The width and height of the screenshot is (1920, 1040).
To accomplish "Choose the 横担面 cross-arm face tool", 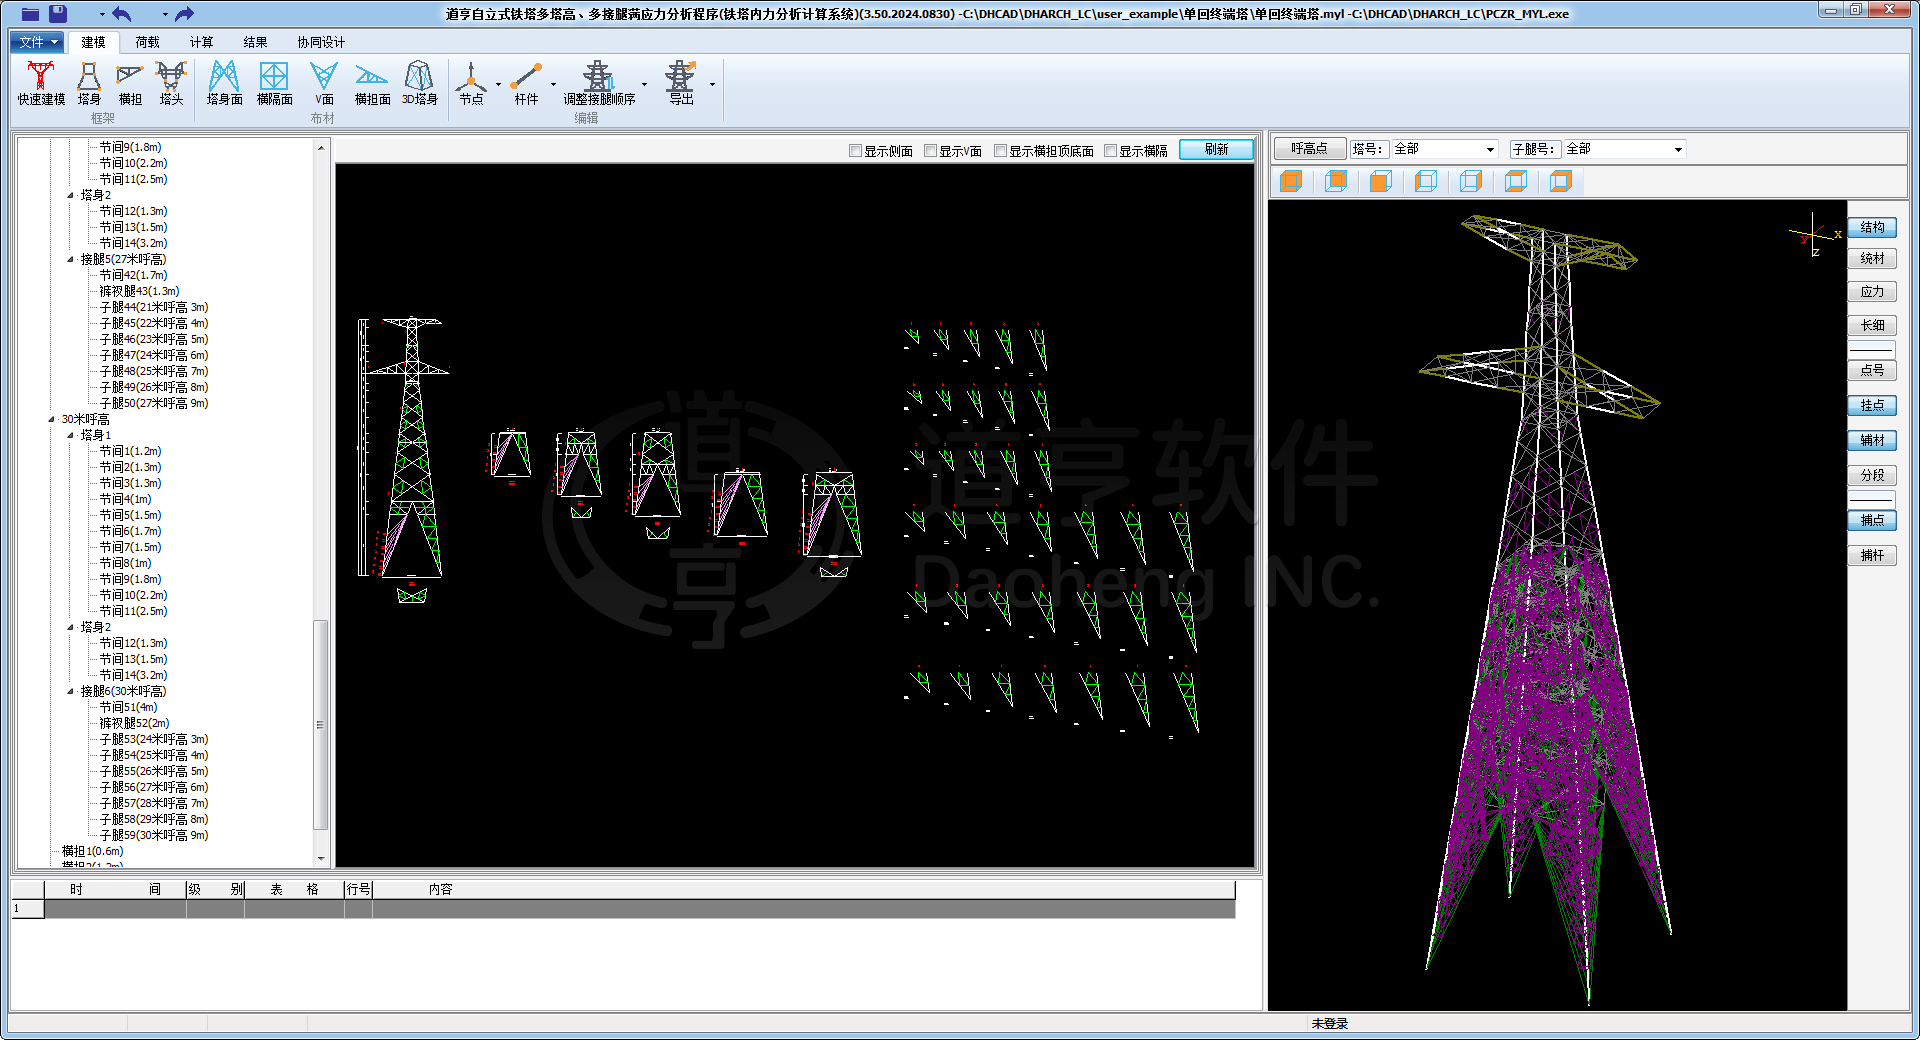I will (372, 83).
